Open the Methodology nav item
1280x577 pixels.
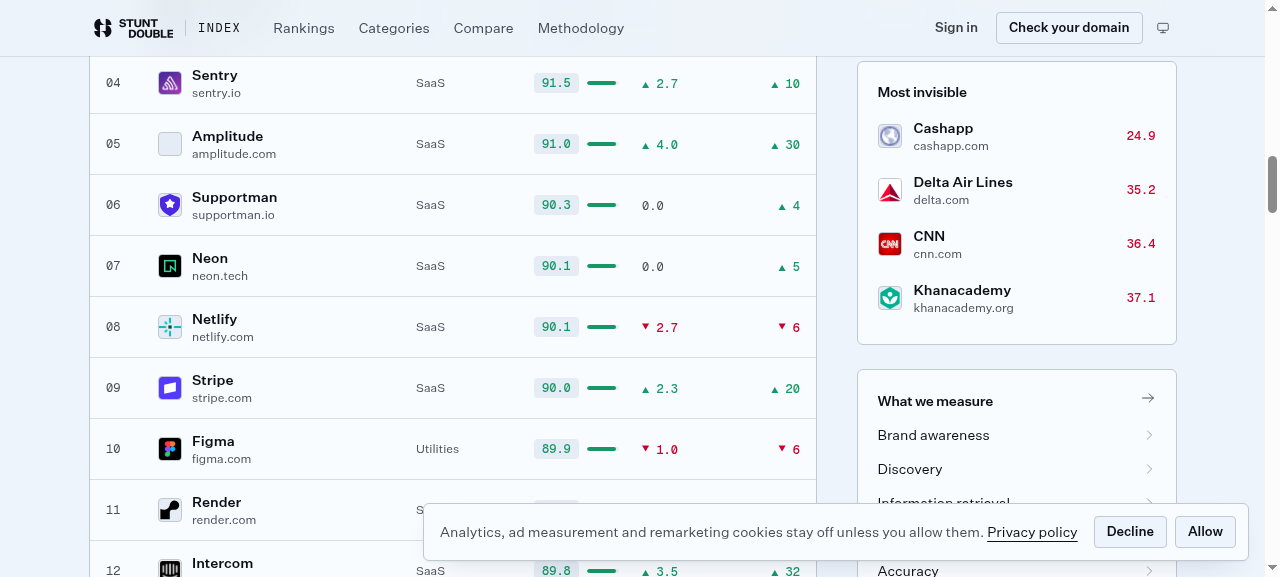[x=581, y=28]
